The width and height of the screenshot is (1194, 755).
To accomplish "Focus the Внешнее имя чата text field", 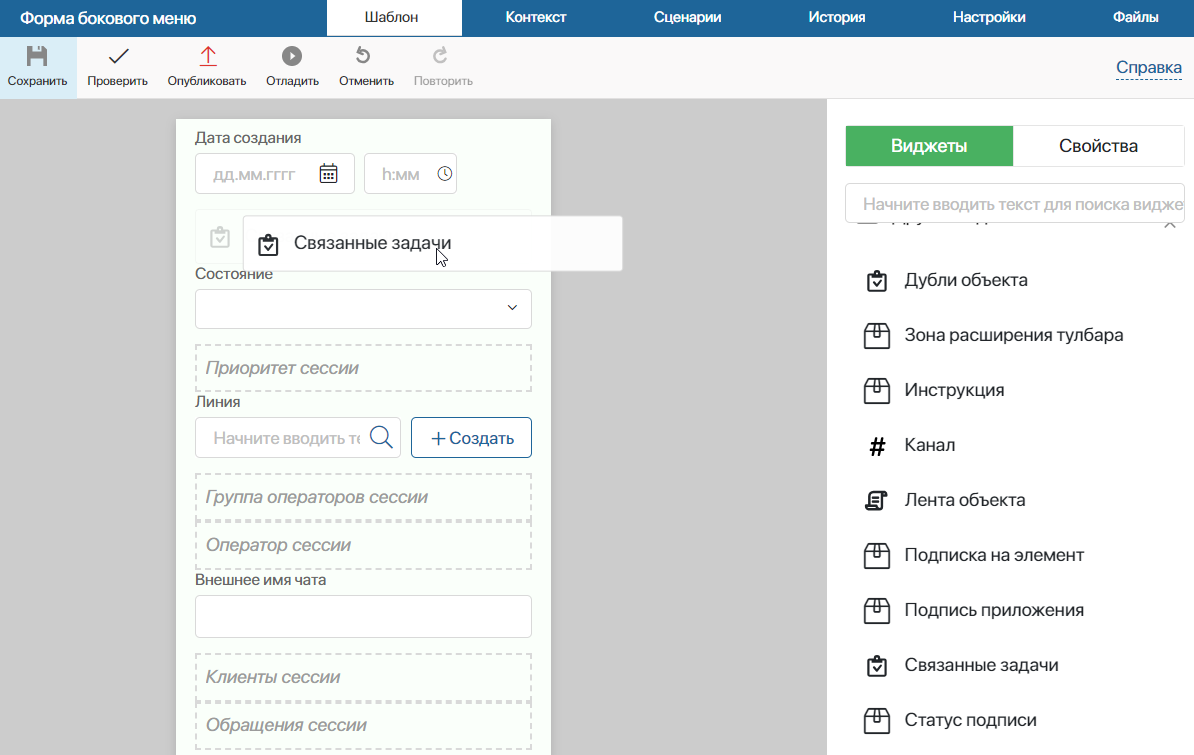I will click(363, 617).
